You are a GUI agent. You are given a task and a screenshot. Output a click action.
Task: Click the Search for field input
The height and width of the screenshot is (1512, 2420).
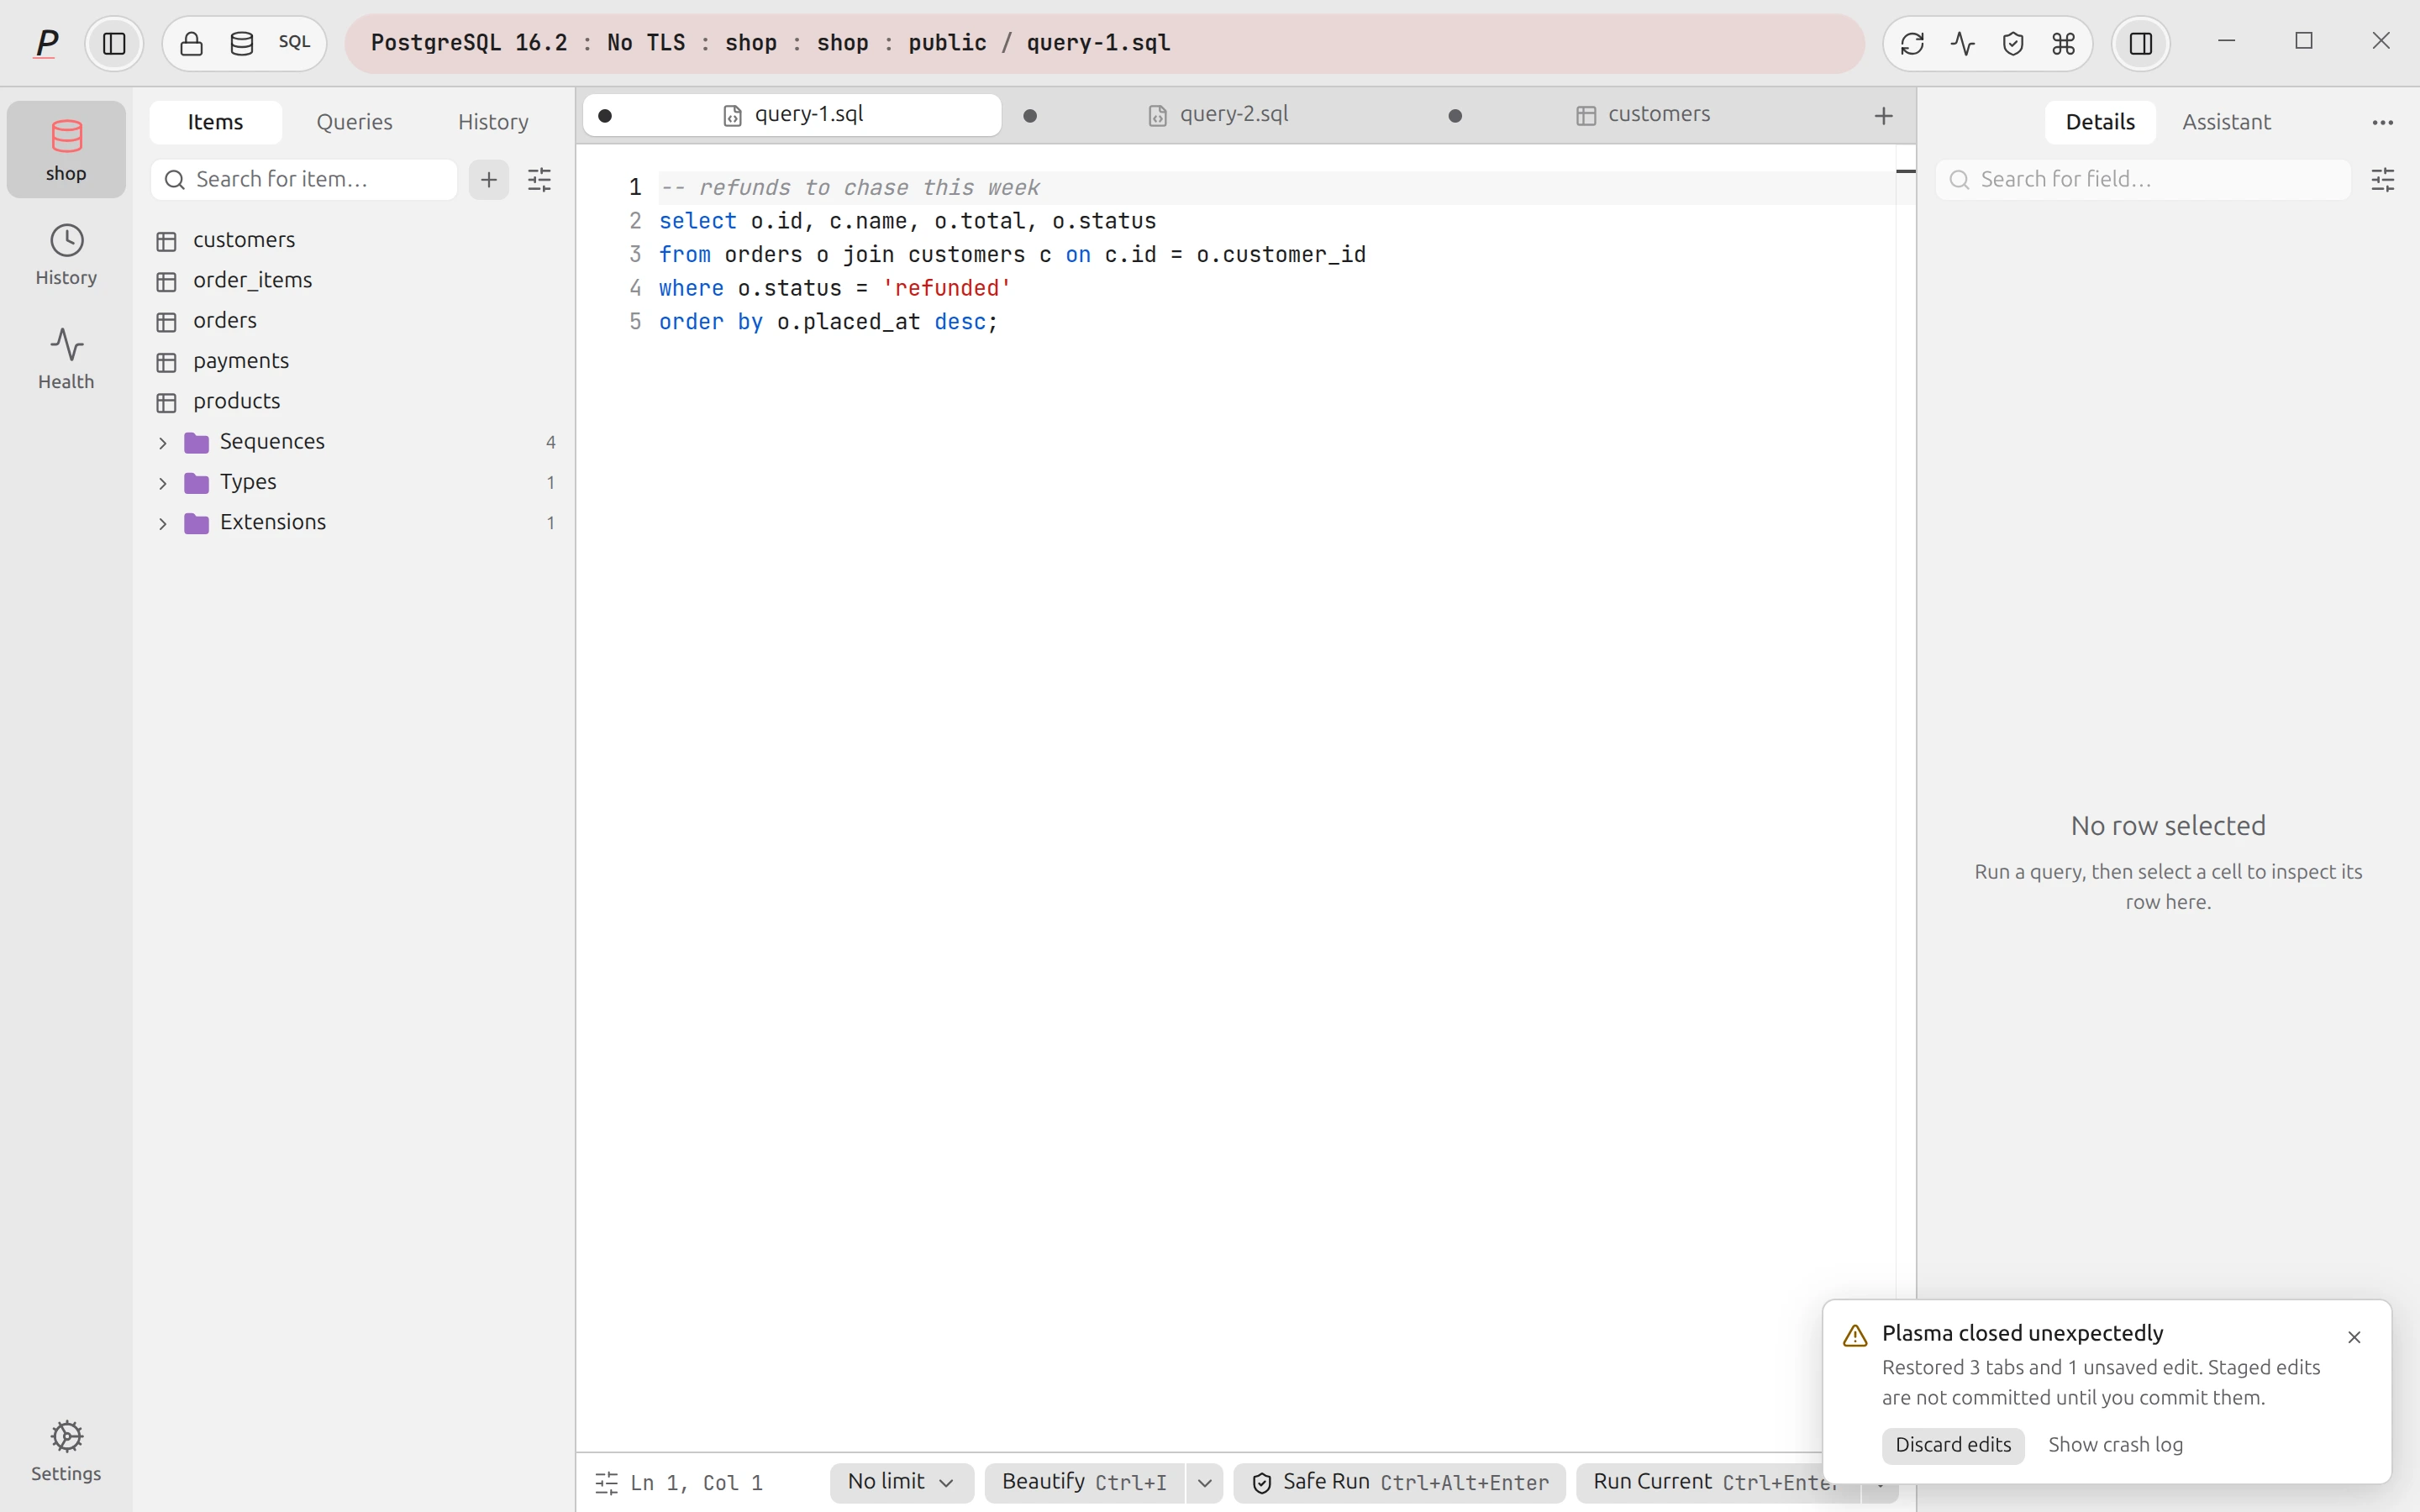click(x=2142, y=179)
